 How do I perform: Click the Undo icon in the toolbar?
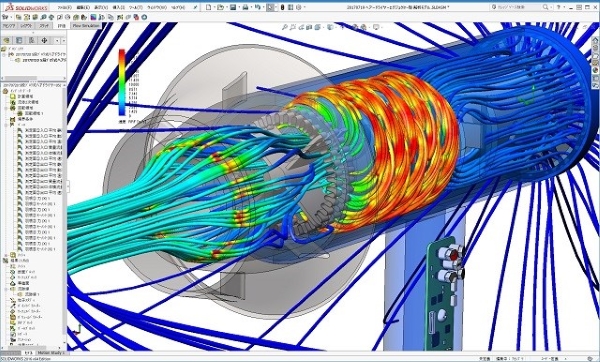tap(257, 7)
